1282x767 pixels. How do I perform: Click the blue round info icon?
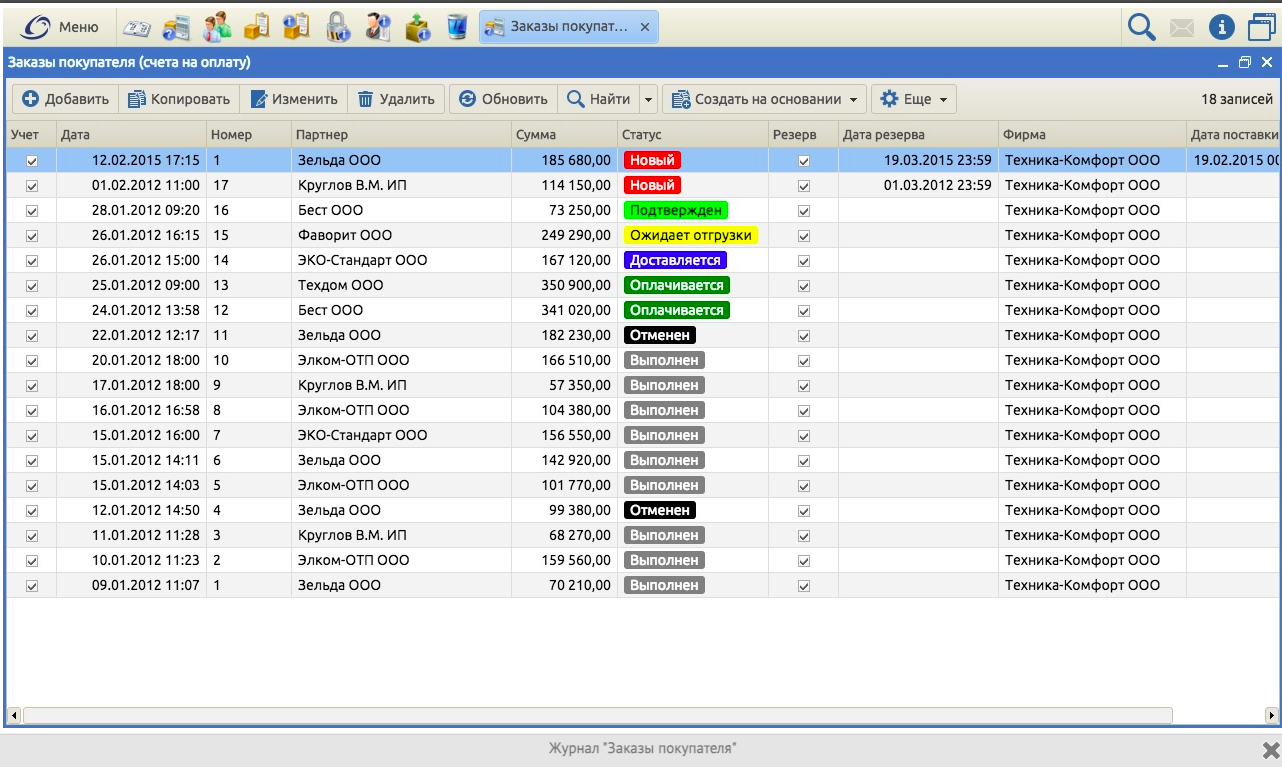pyautogui.click(x=1222, y=27)
